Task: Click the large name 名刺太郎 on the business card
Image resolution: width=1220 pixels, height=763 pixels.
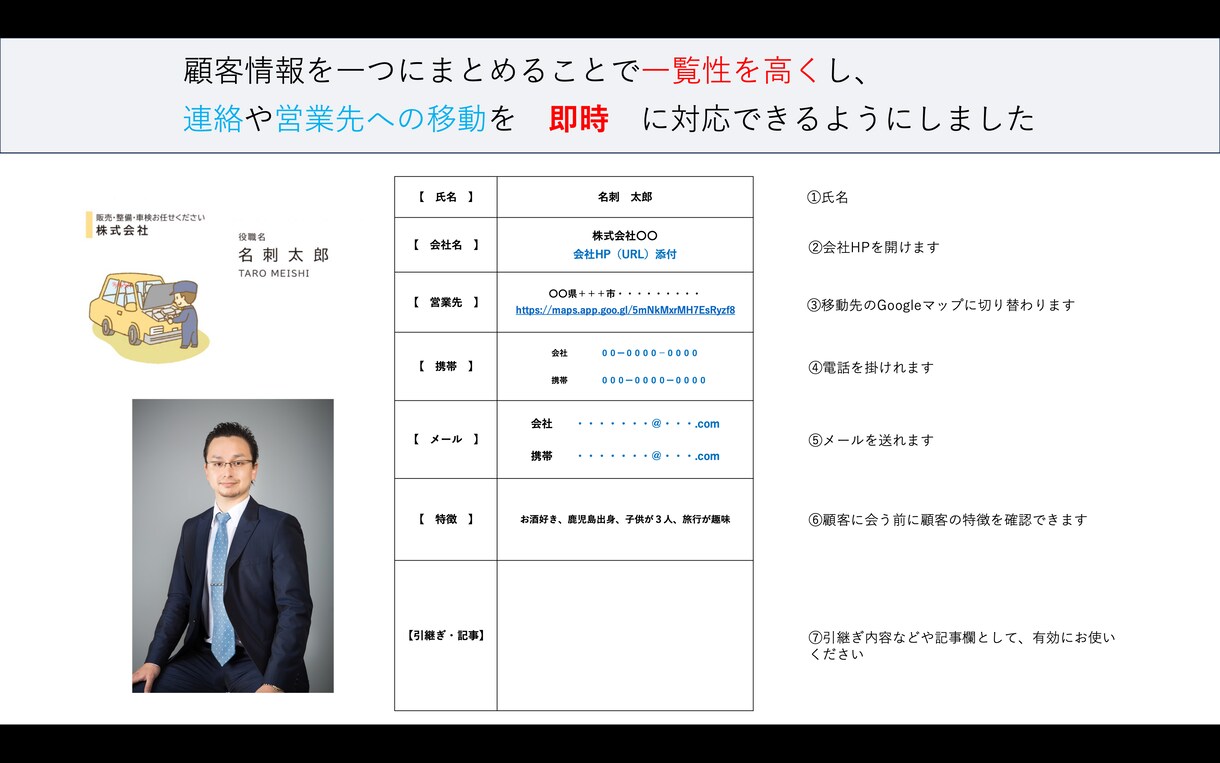Action: (x=283, y=255)
